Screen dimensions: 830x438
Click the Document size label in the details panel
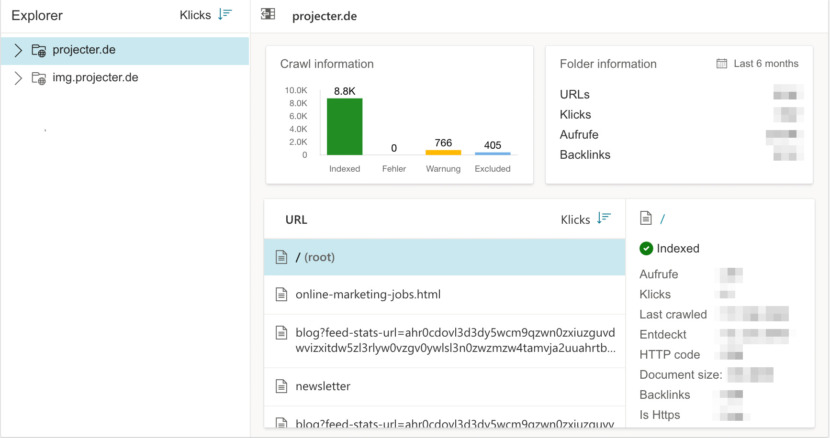tap(681, 374)
